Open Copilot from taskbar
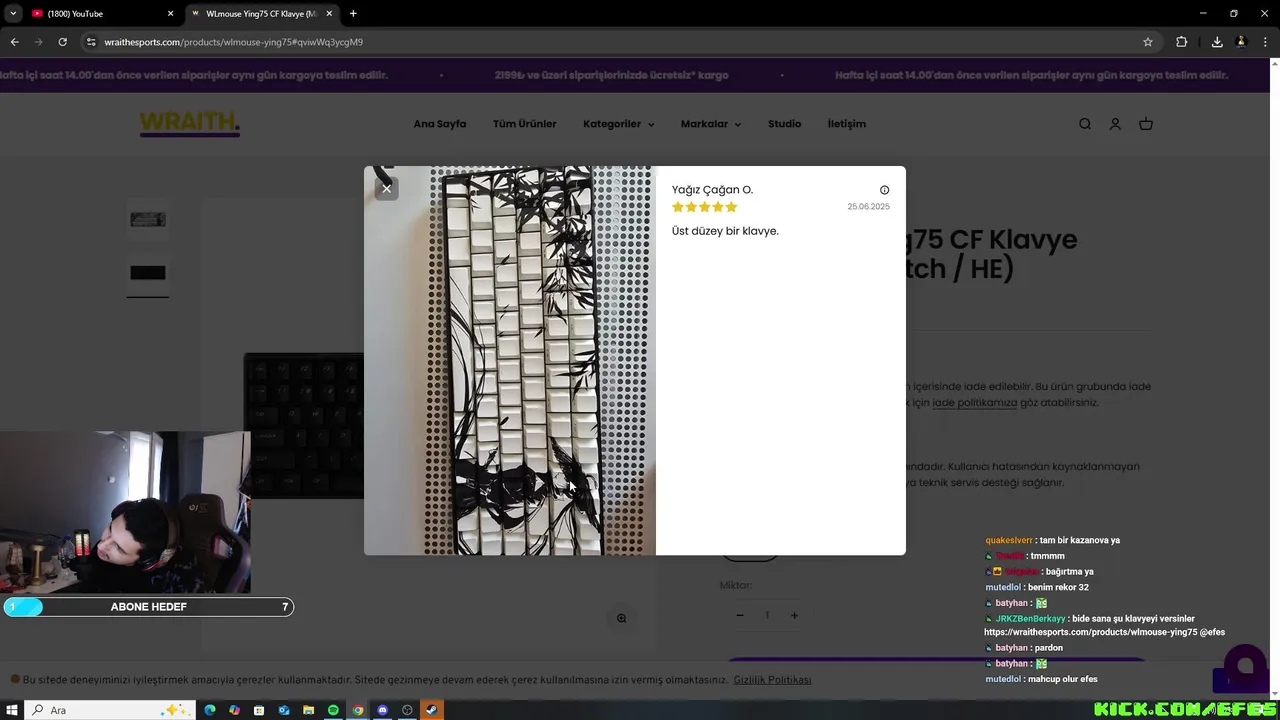 [234, 710]
